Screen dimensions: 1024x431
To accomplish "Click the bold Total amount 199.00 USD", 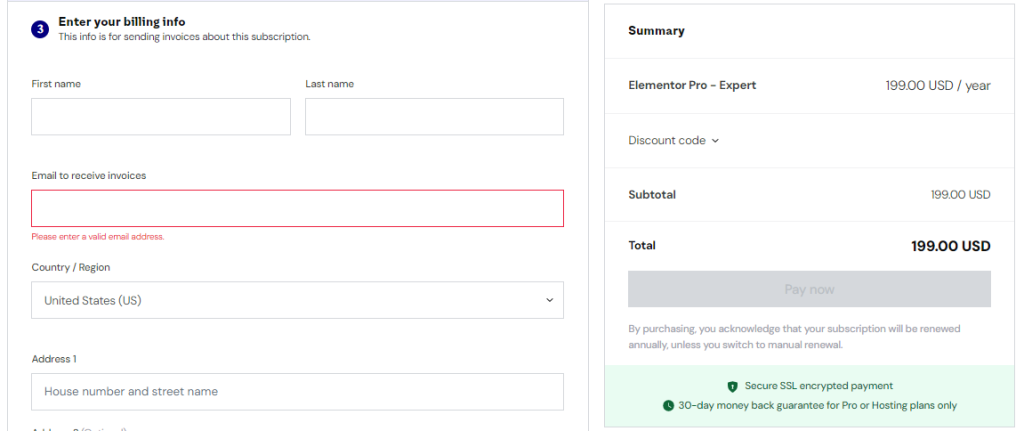I will click(951, 246).
